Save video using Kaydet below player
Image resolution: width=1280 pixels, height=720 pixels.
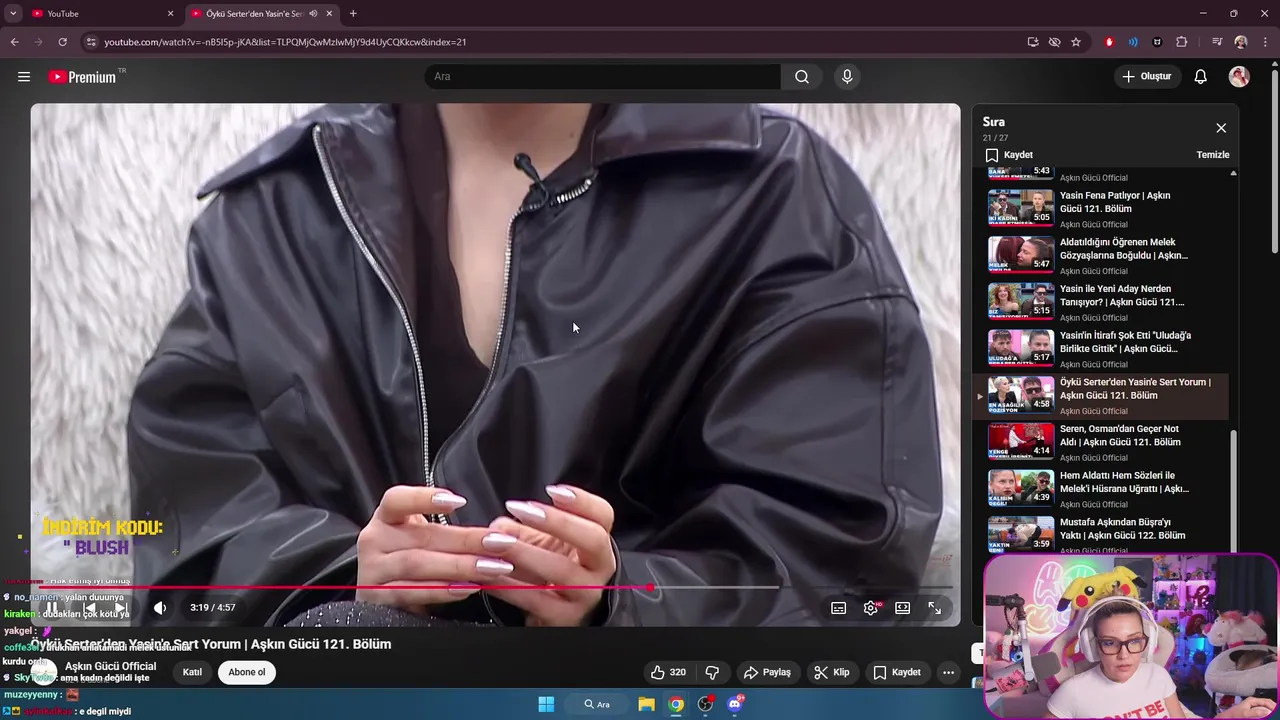(897, 672)
